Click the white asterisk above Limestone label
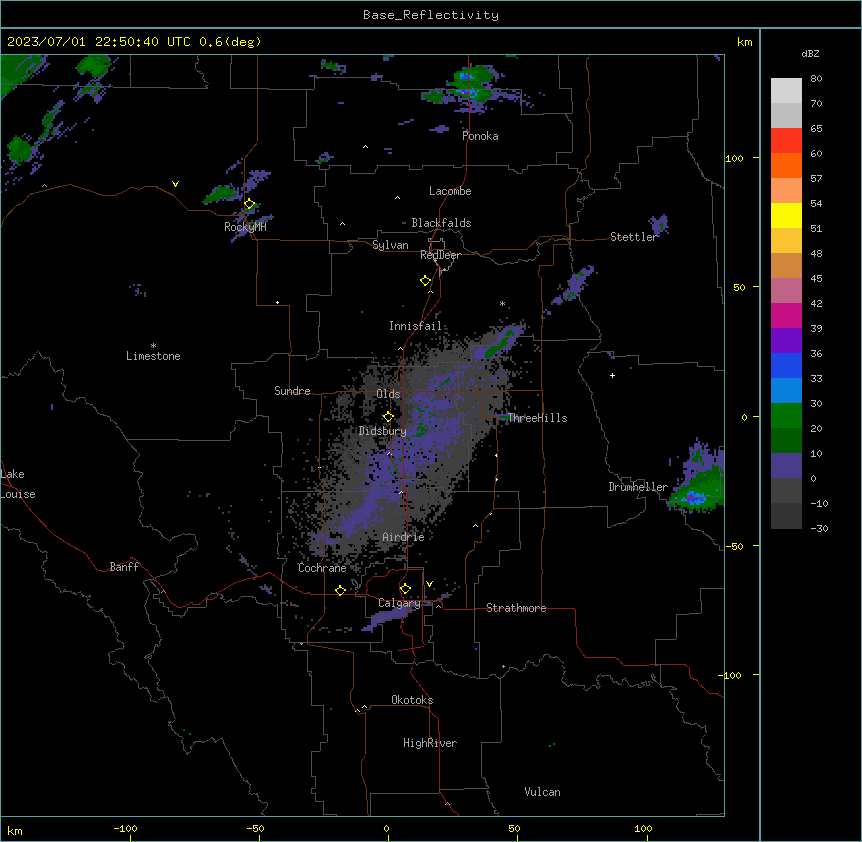This screenshot has width=862, height=842. click(x=153, y=346)
